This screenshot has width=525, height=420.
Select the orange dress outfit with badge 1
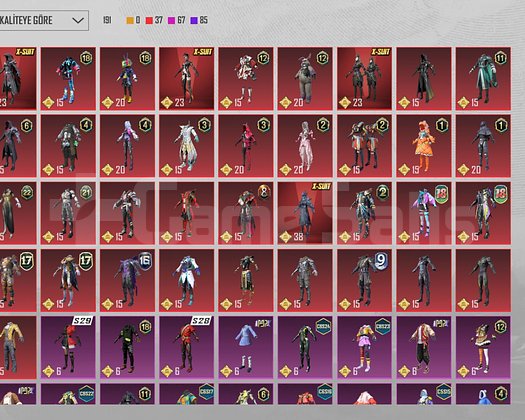coord(424,146)
